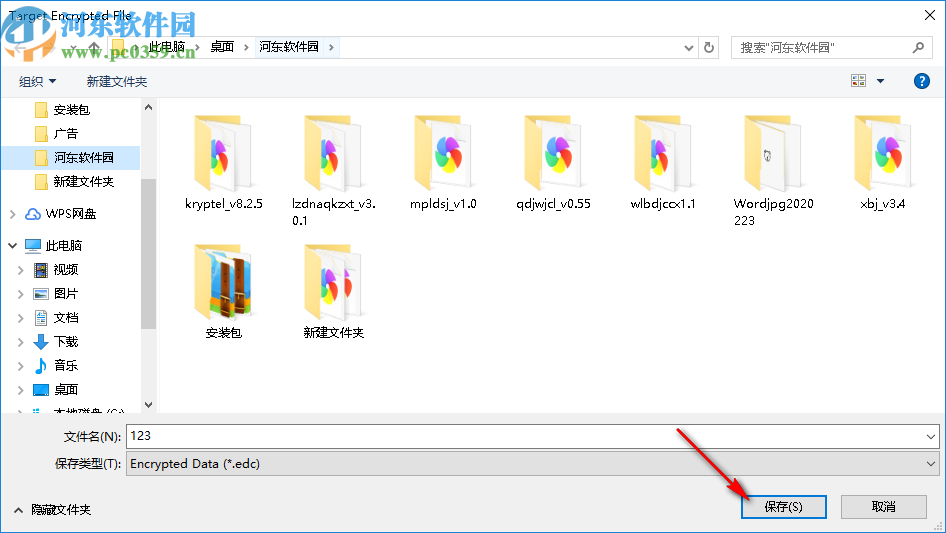
Task: Select the Wordjpg2020223 folder icon
Action: [773, 153]
